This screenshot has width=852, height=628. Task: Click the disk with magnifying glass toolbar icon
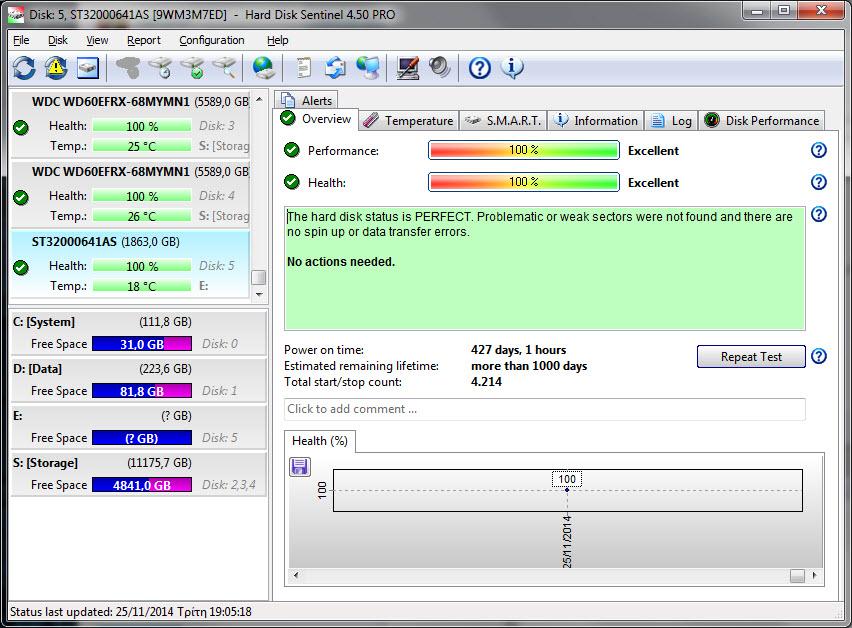click(224, 68)
